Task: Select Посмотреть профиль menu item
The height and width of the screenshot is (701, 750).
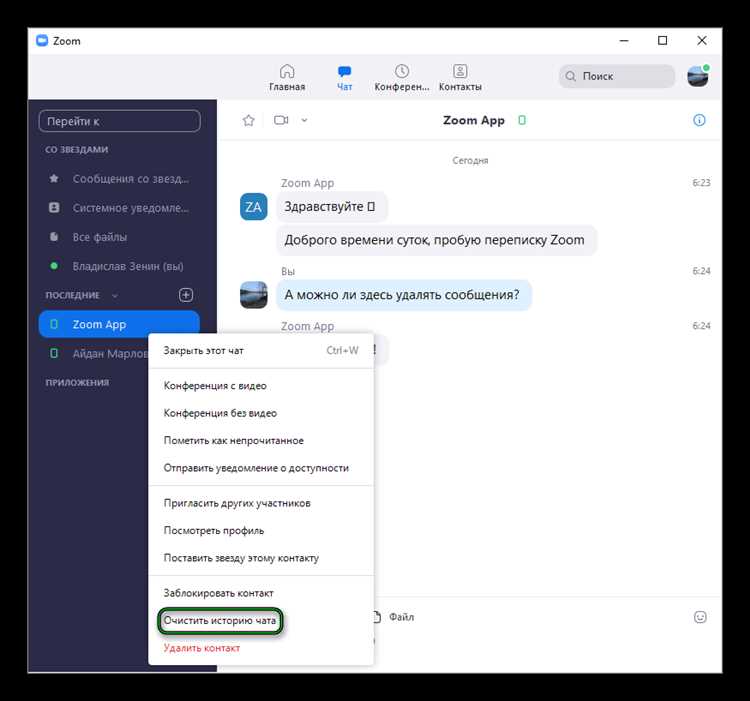Action: point(261,531)
